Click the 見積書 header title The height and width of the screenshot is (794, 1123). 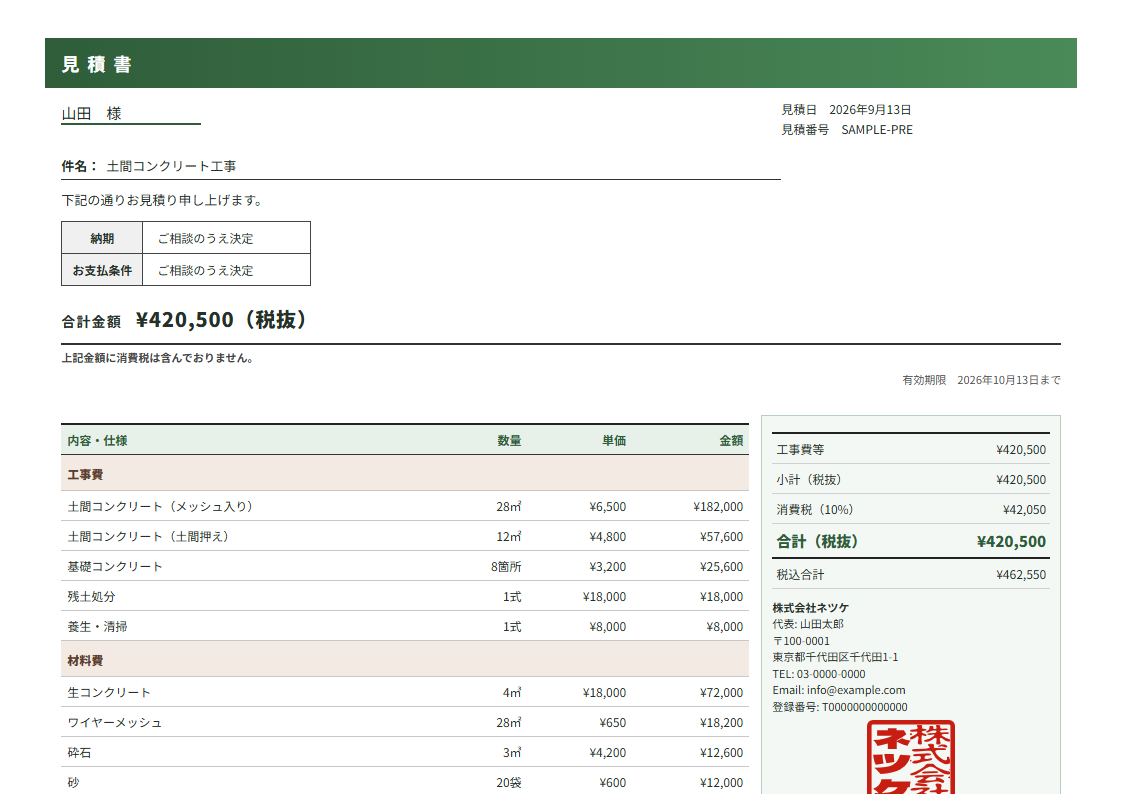tap(96, 64)
